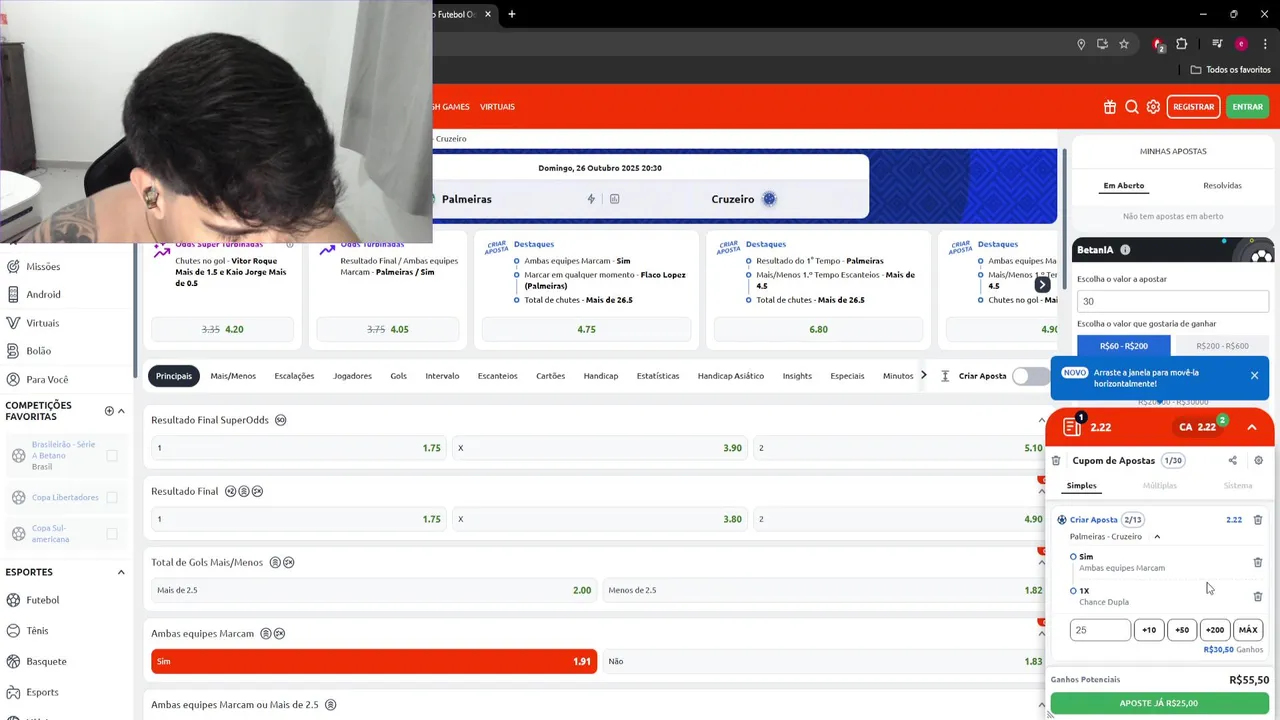
Task: Click the green ENTRAR button
Action: 1247,107
